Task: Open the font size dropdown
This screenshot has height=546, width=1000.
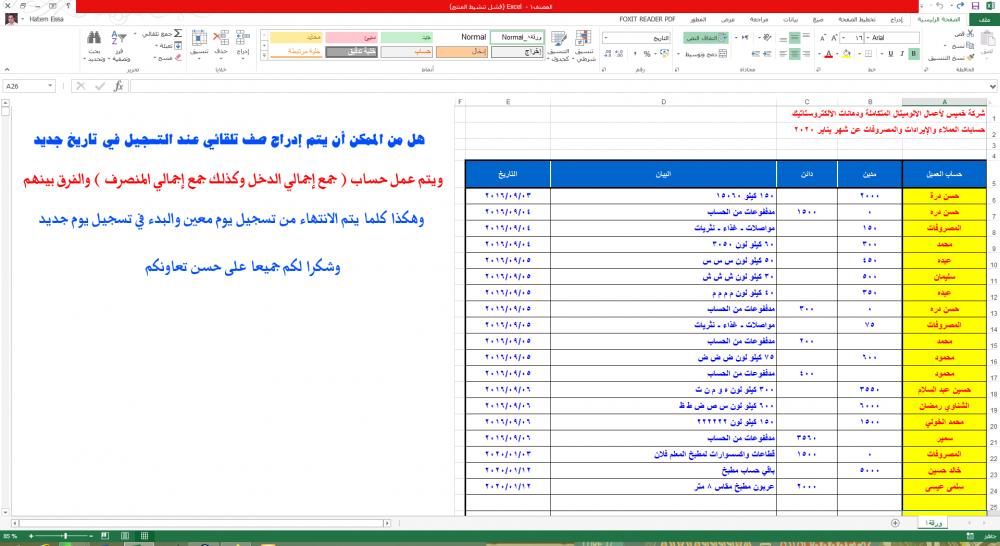Action: pos(844,38)
